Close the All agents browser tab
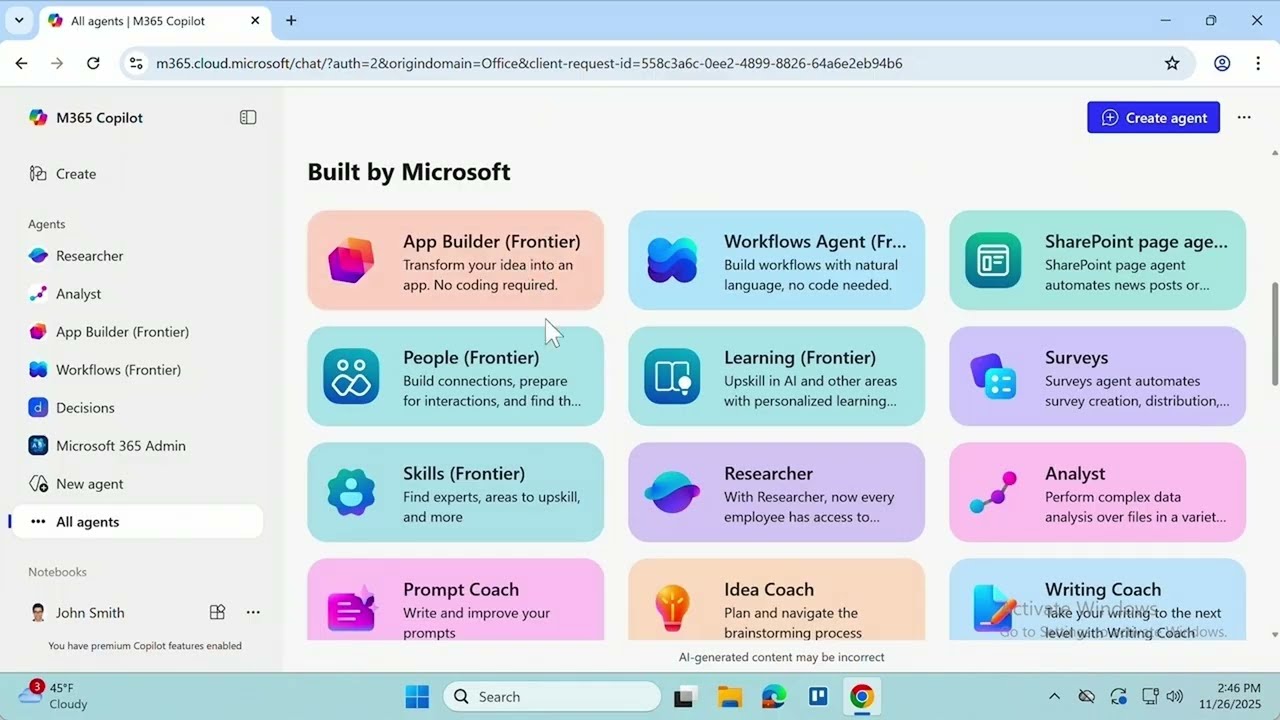The height and width of the screenshot is (720, 1280). point(255,20)
